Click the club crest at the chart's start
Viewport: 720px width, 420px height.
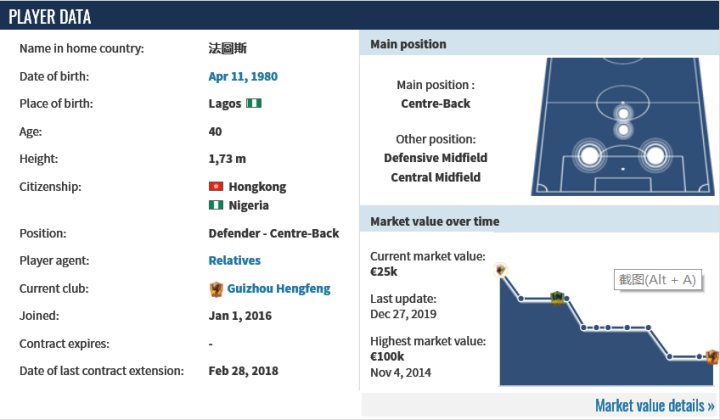point(501,269)
